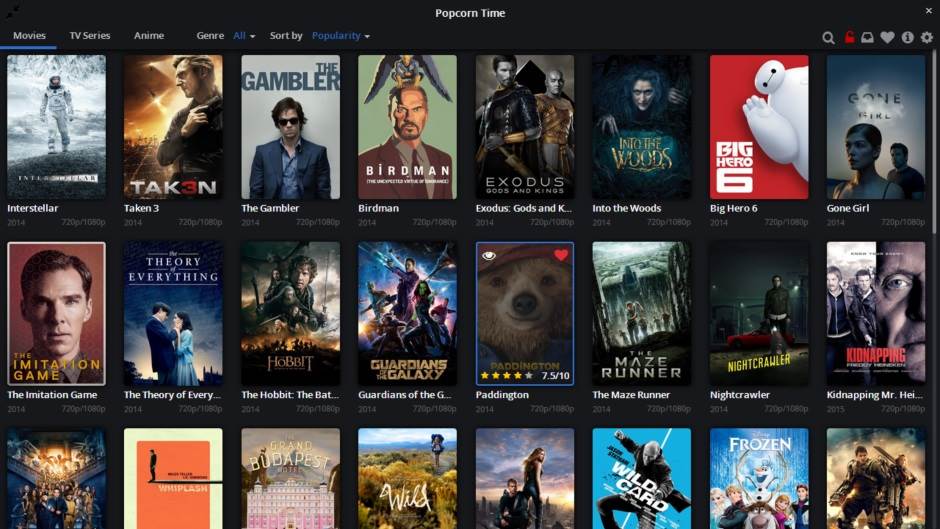
Task: Click the fullscreen arrows icon in title bar
Action: [12, 11]
